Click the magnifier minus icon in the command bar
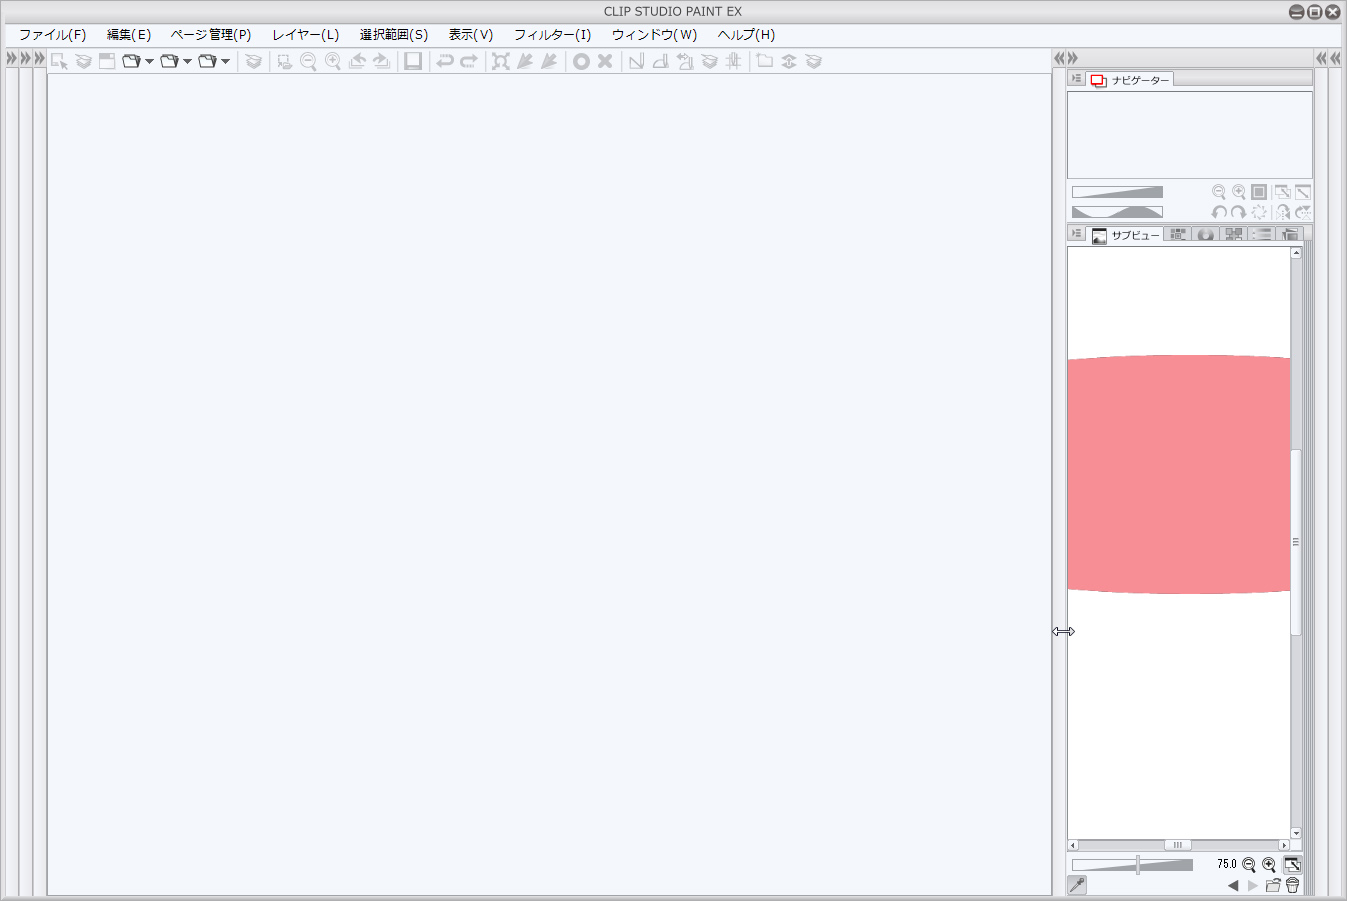The width and height of the screenshot is (1347, 901). coord(309,61)
